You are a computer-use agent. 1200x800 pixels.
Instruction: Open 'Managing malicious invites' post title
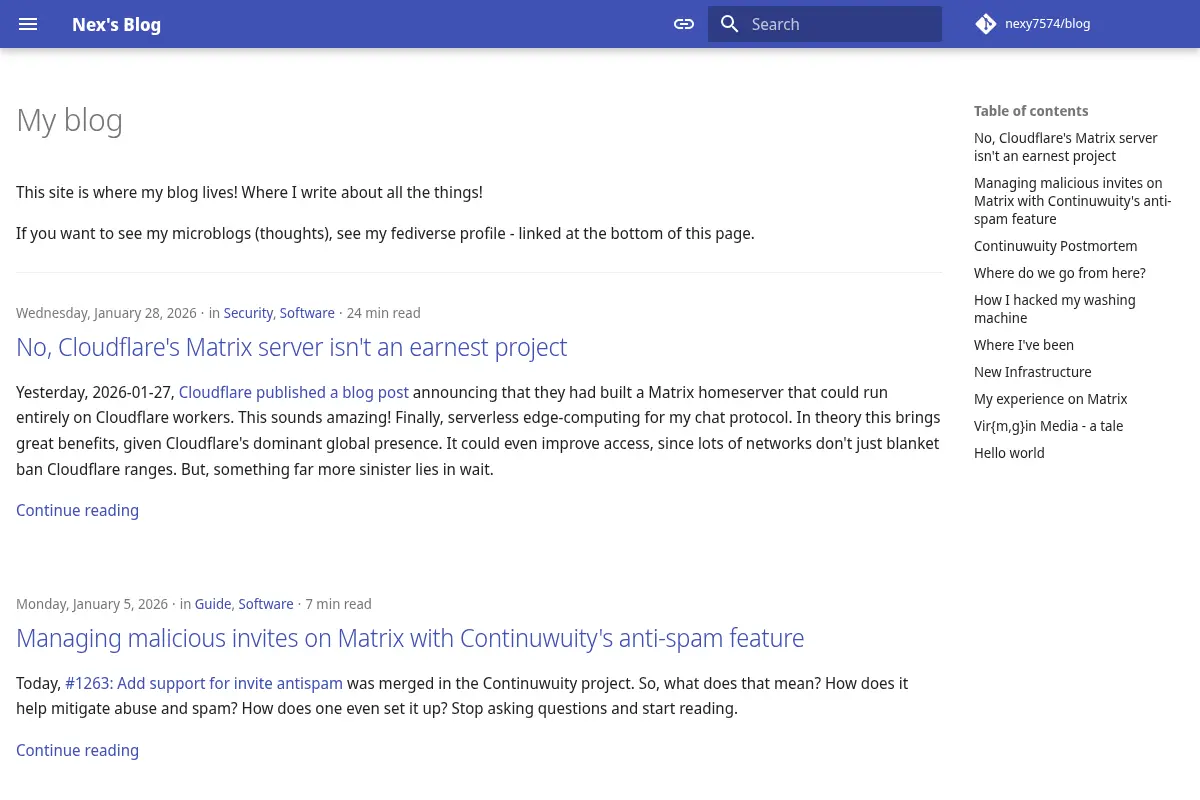(410, 638)
